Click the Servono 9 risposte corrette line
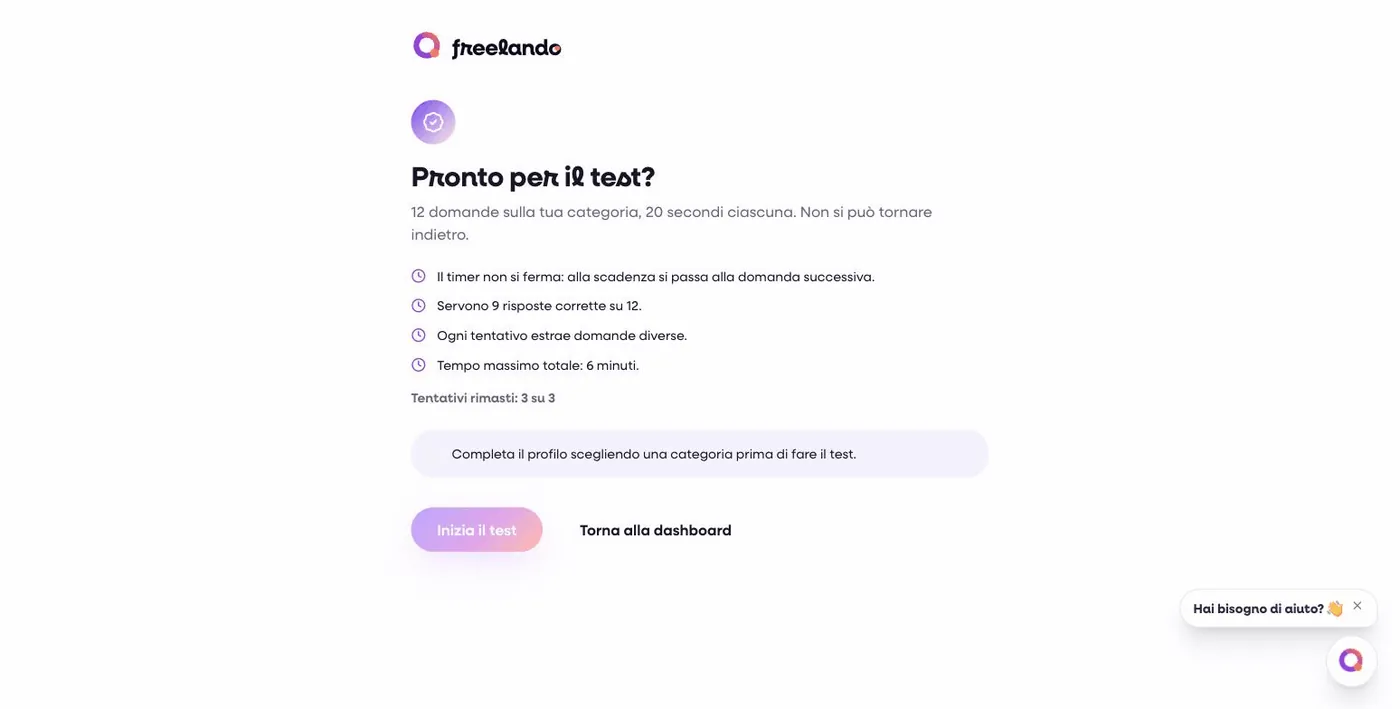This screenshot has width=1400, height=709. coord(539,306)
